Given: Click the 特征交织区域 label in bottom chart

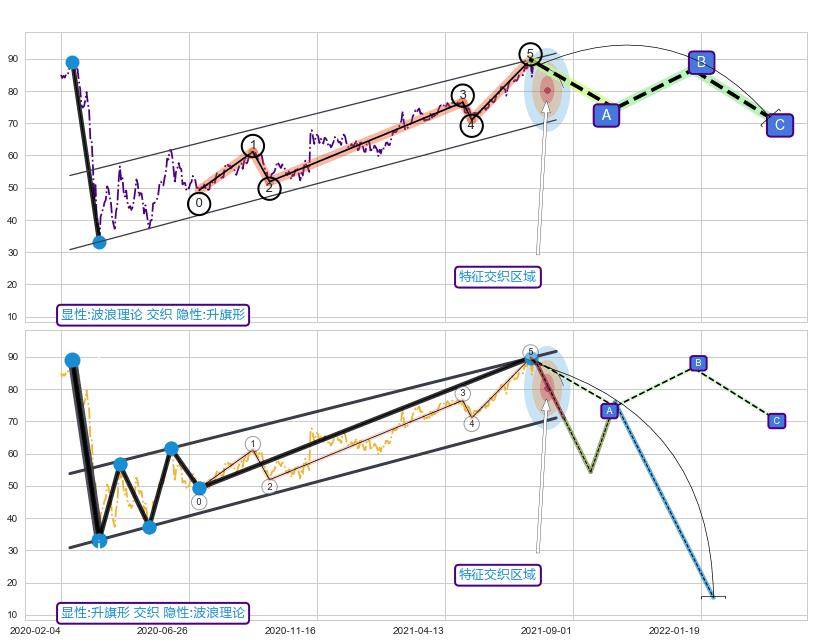Looking at the screenshot, I should tap(497, 574).
